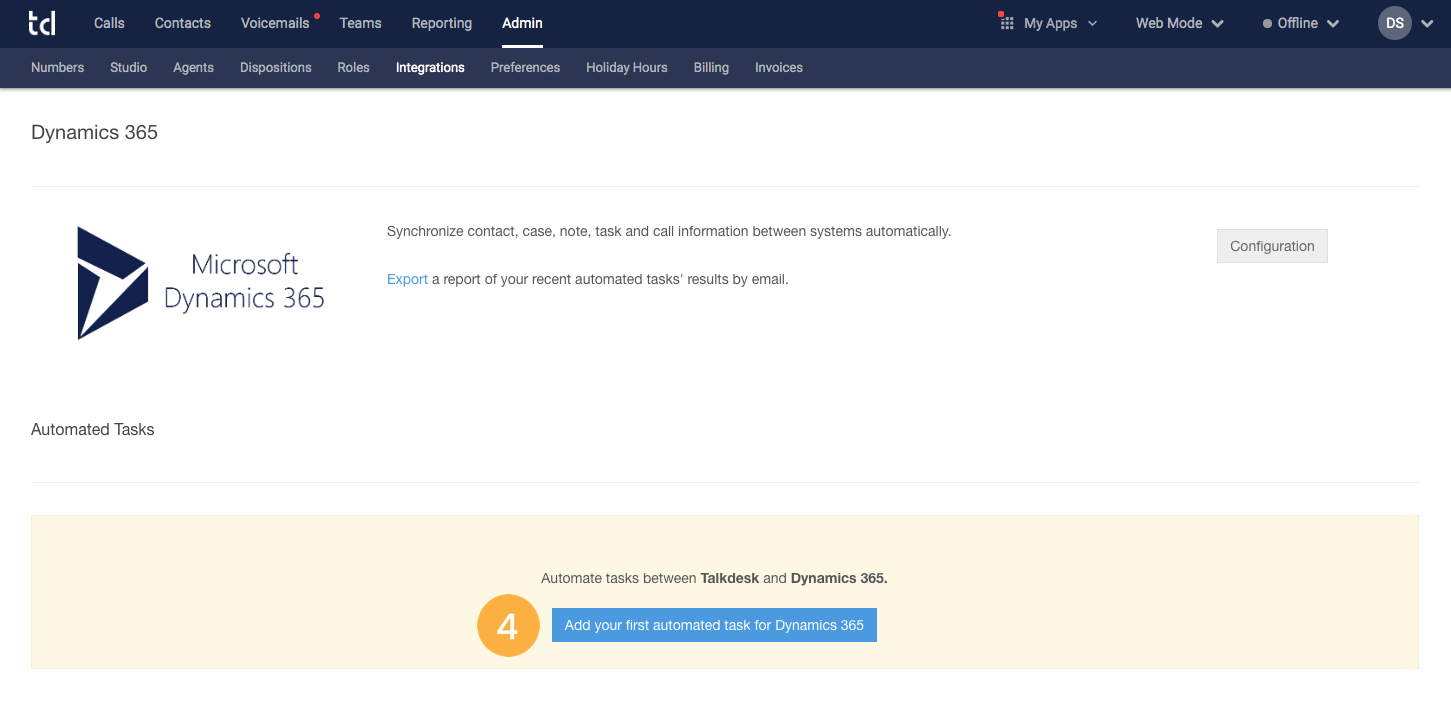Click the Configuration button
1451x708 pixels.
(x=1272, y=246)
